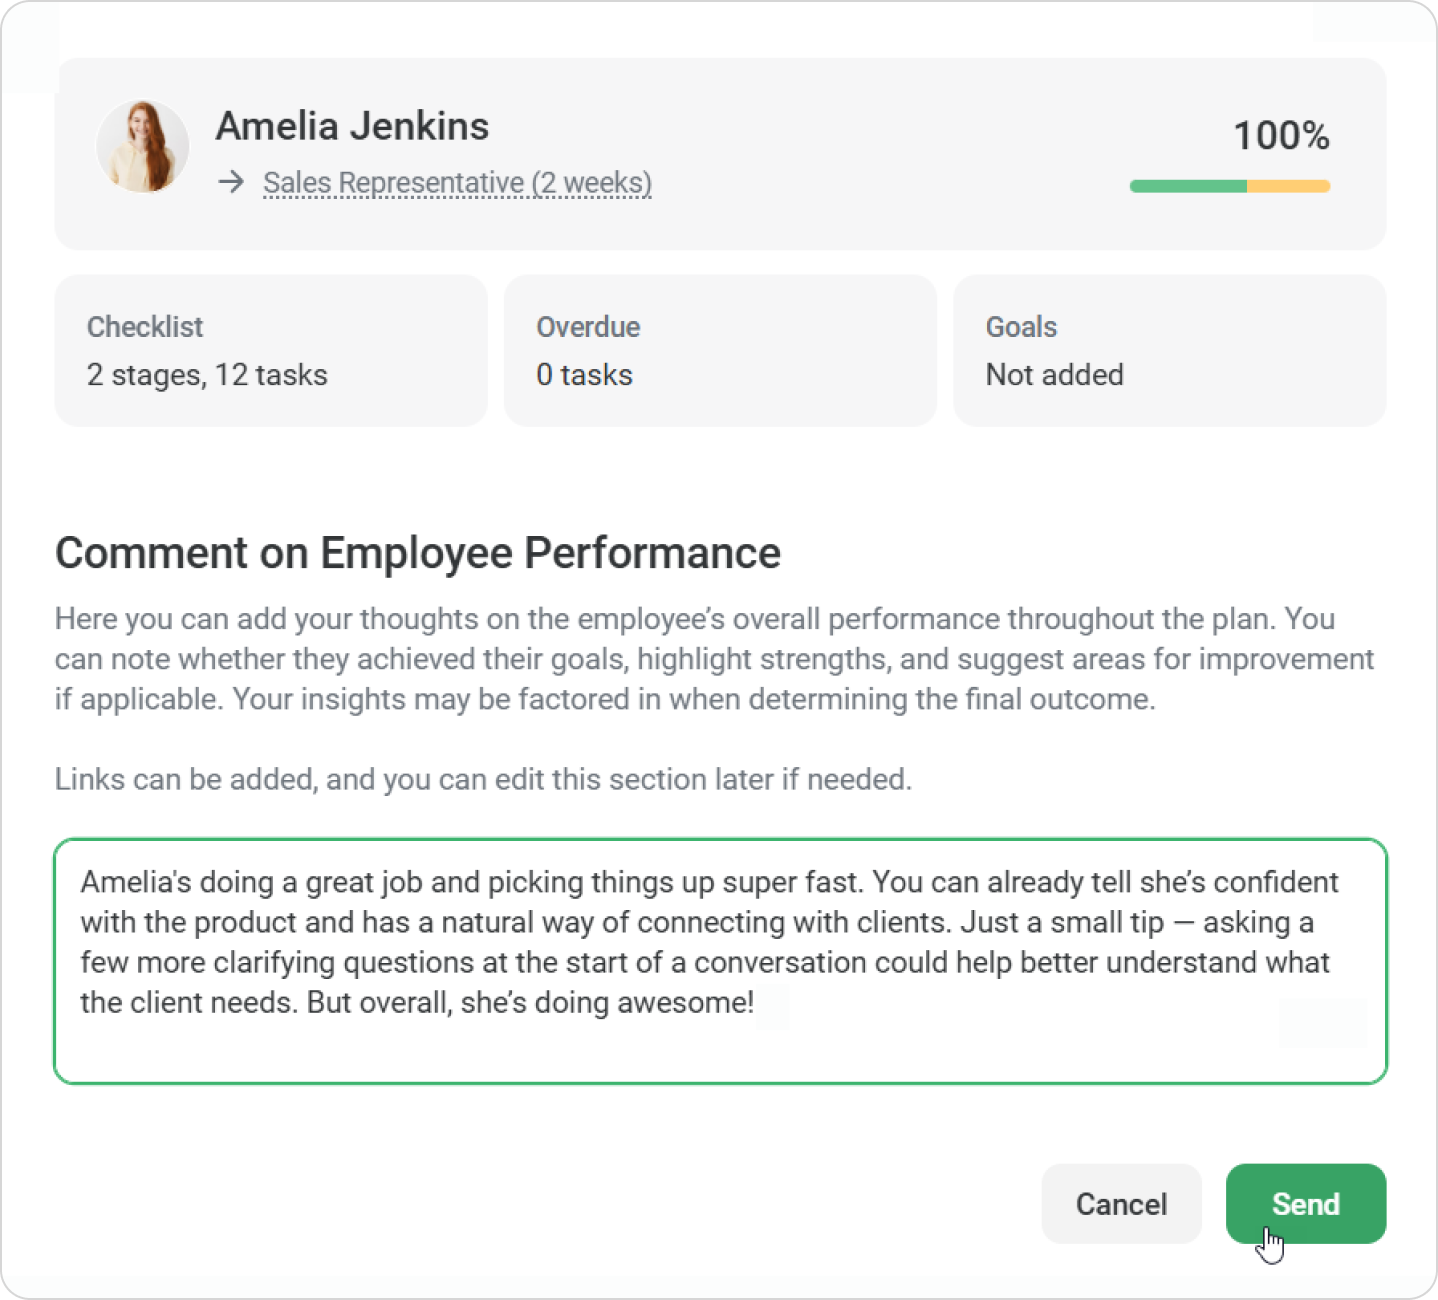Click the 100% progress bar

click(x=1229, y=186)
